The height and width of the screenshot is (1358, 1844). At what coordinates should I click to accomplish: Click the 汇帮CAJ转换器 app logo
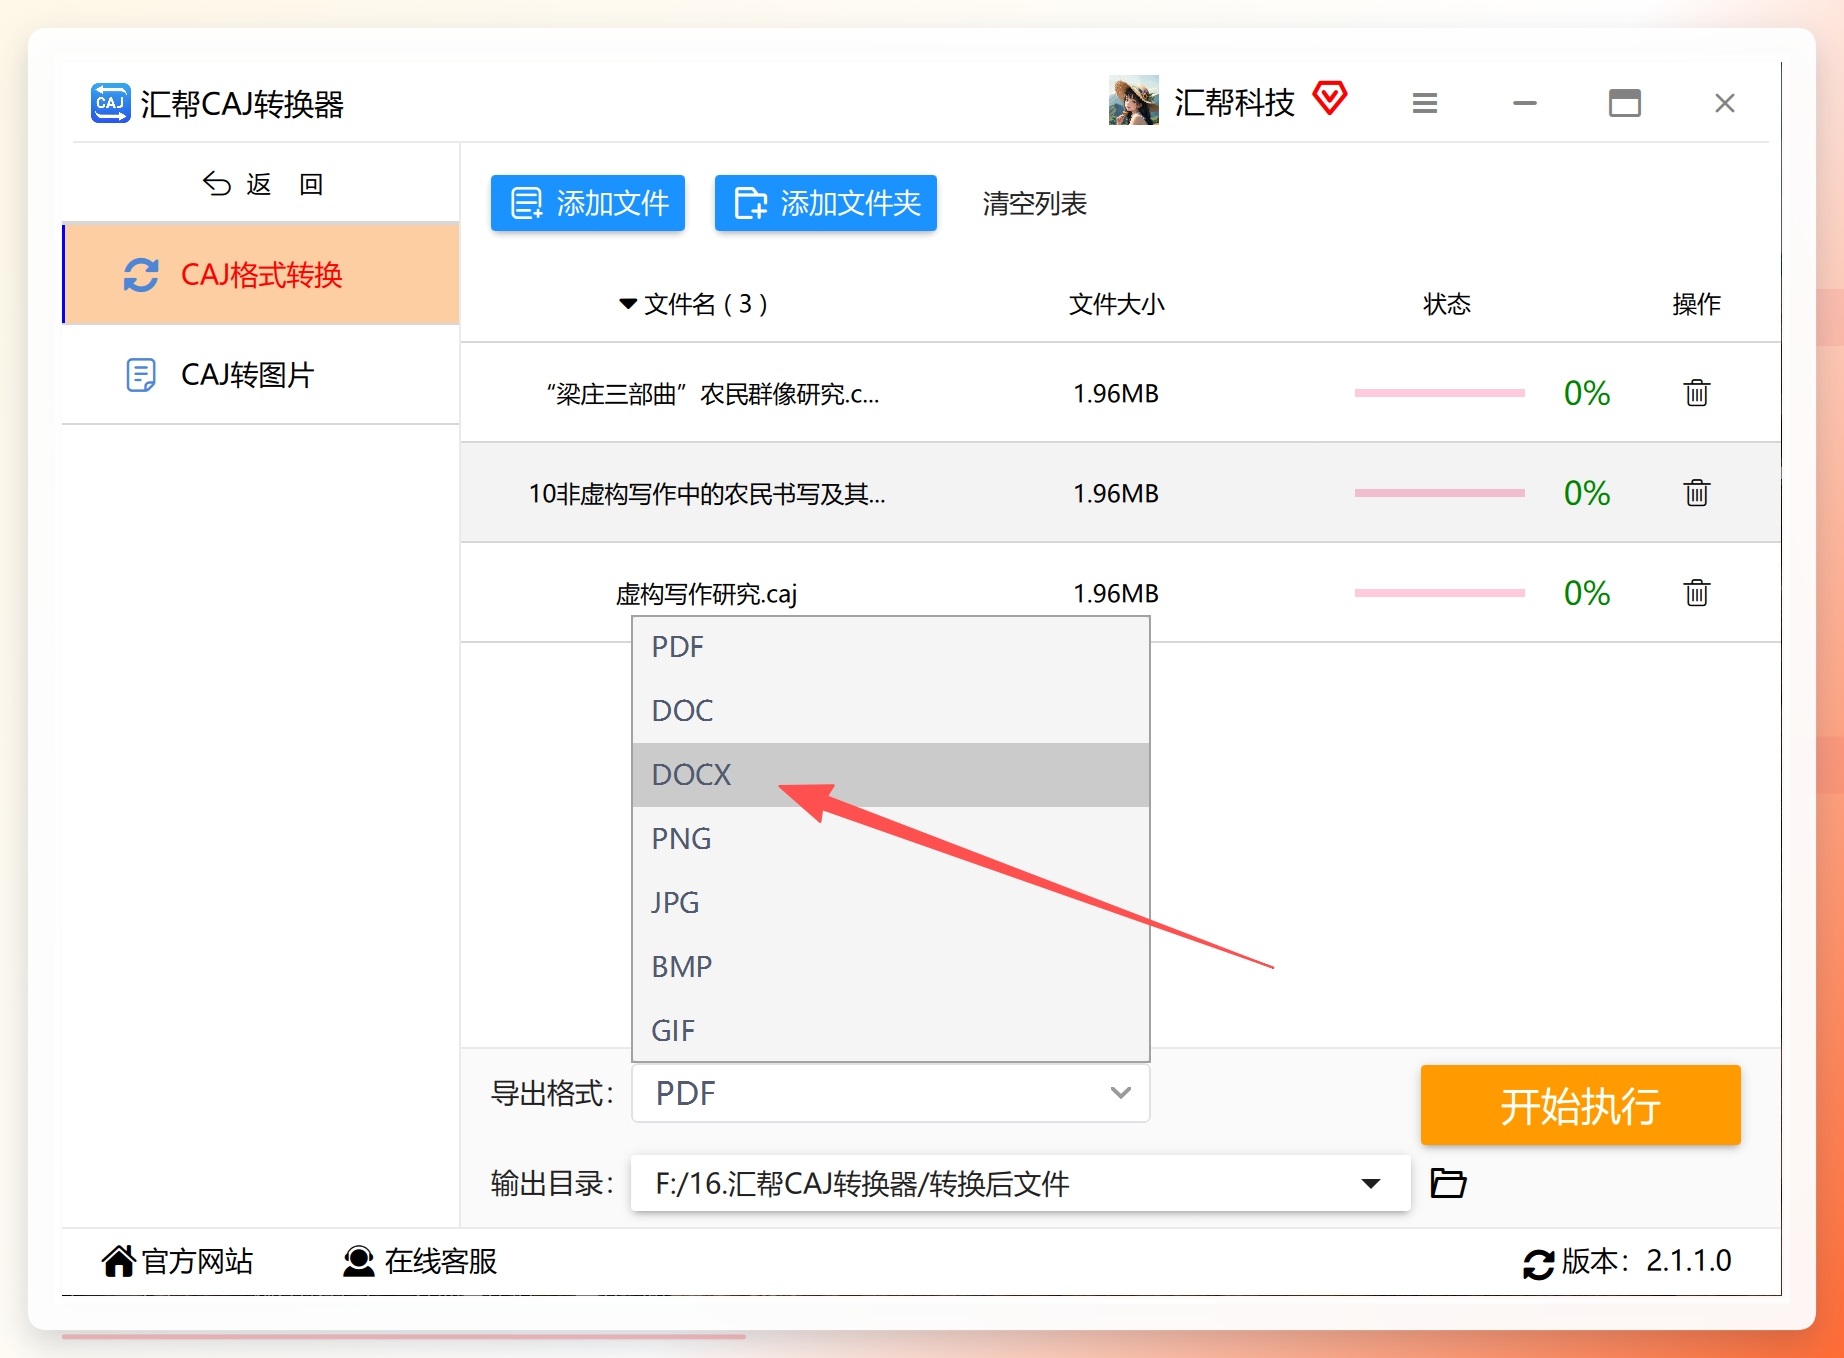point(111,103)
